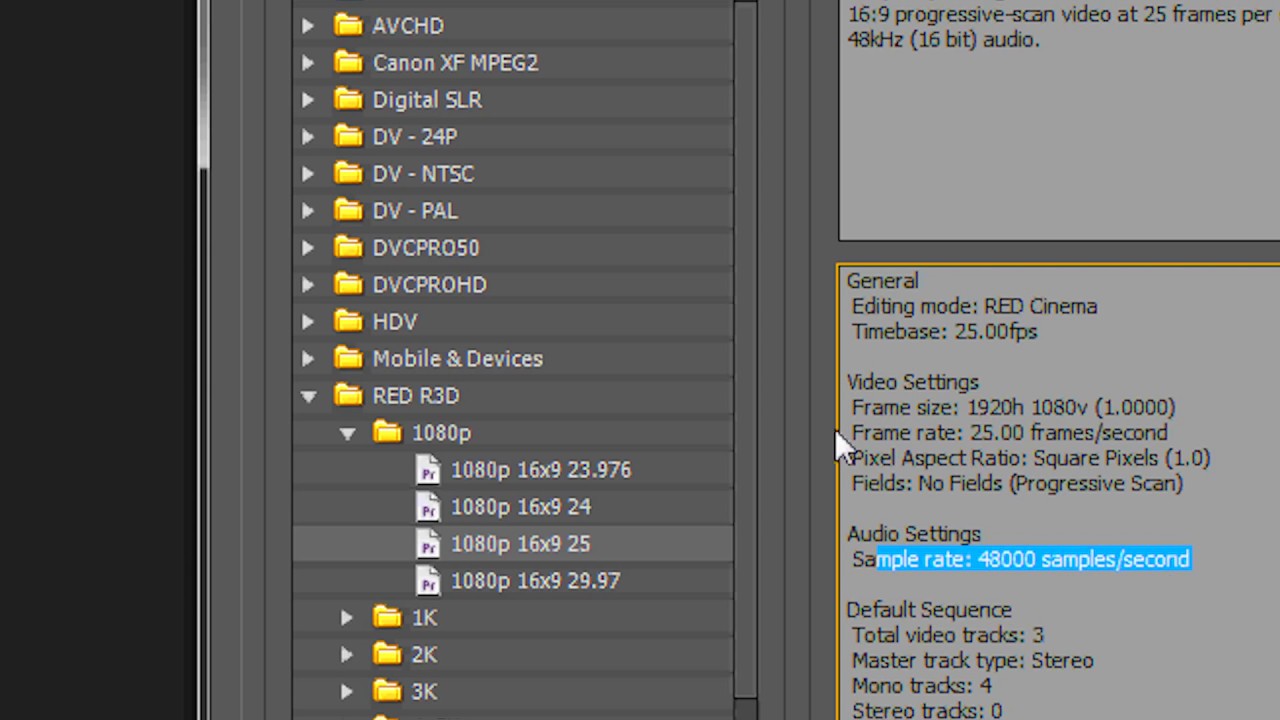Click the 1080p 16x9 23.976 preset icon
The height and width of the screenshot is (720, 1280).
coord(428,470)
